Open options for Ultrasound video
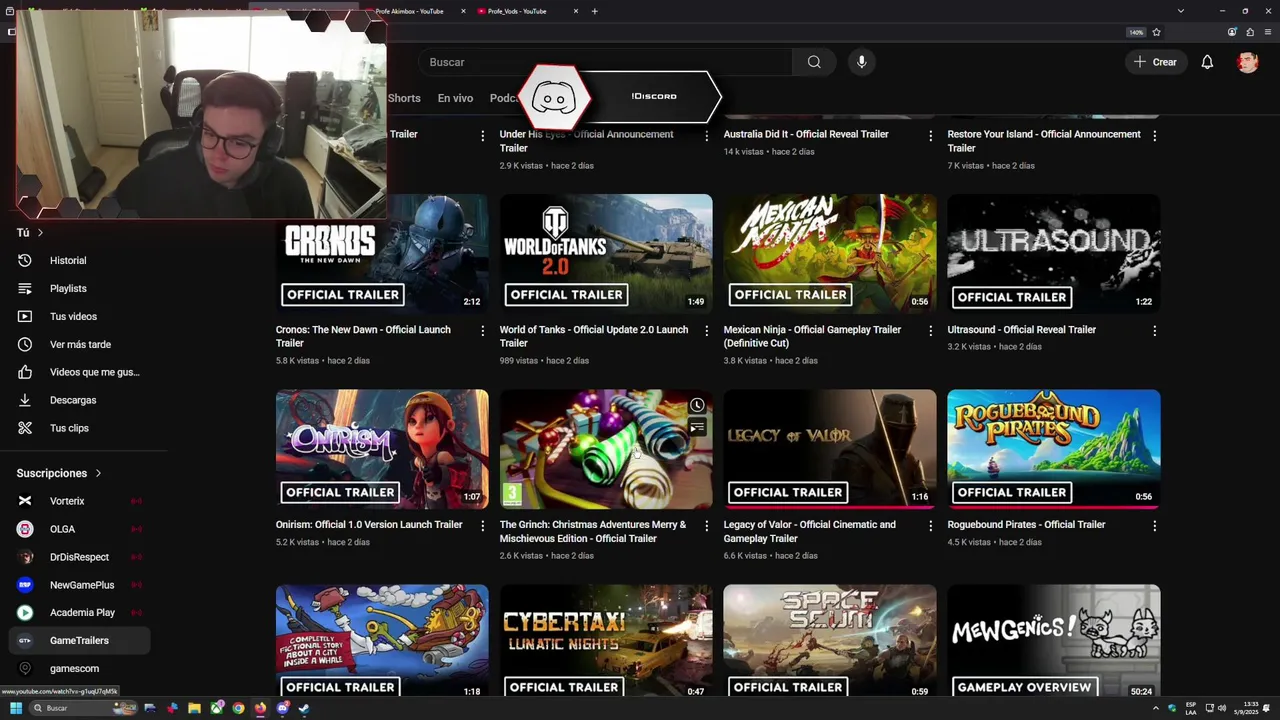 pyautogui.click(x=1155, y=330)
